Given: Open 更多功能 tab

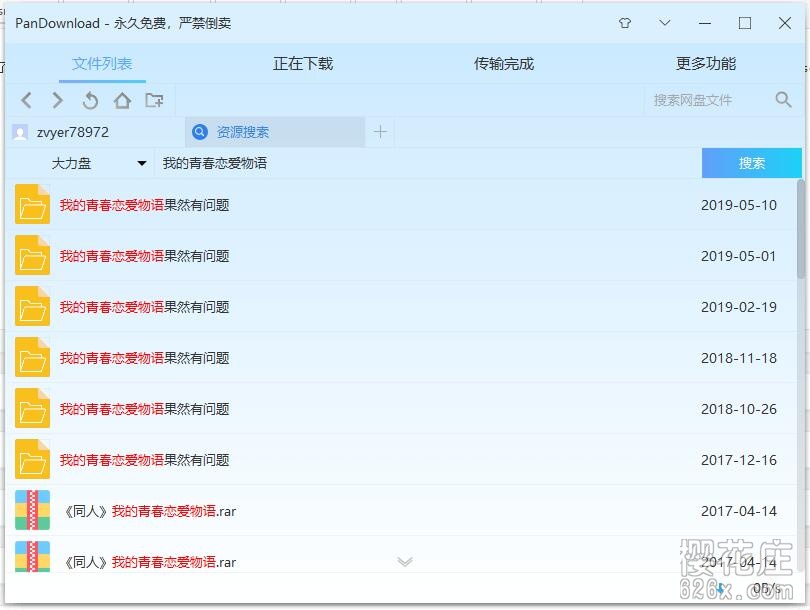Looking at the screenshot, I should click(706, 64).
